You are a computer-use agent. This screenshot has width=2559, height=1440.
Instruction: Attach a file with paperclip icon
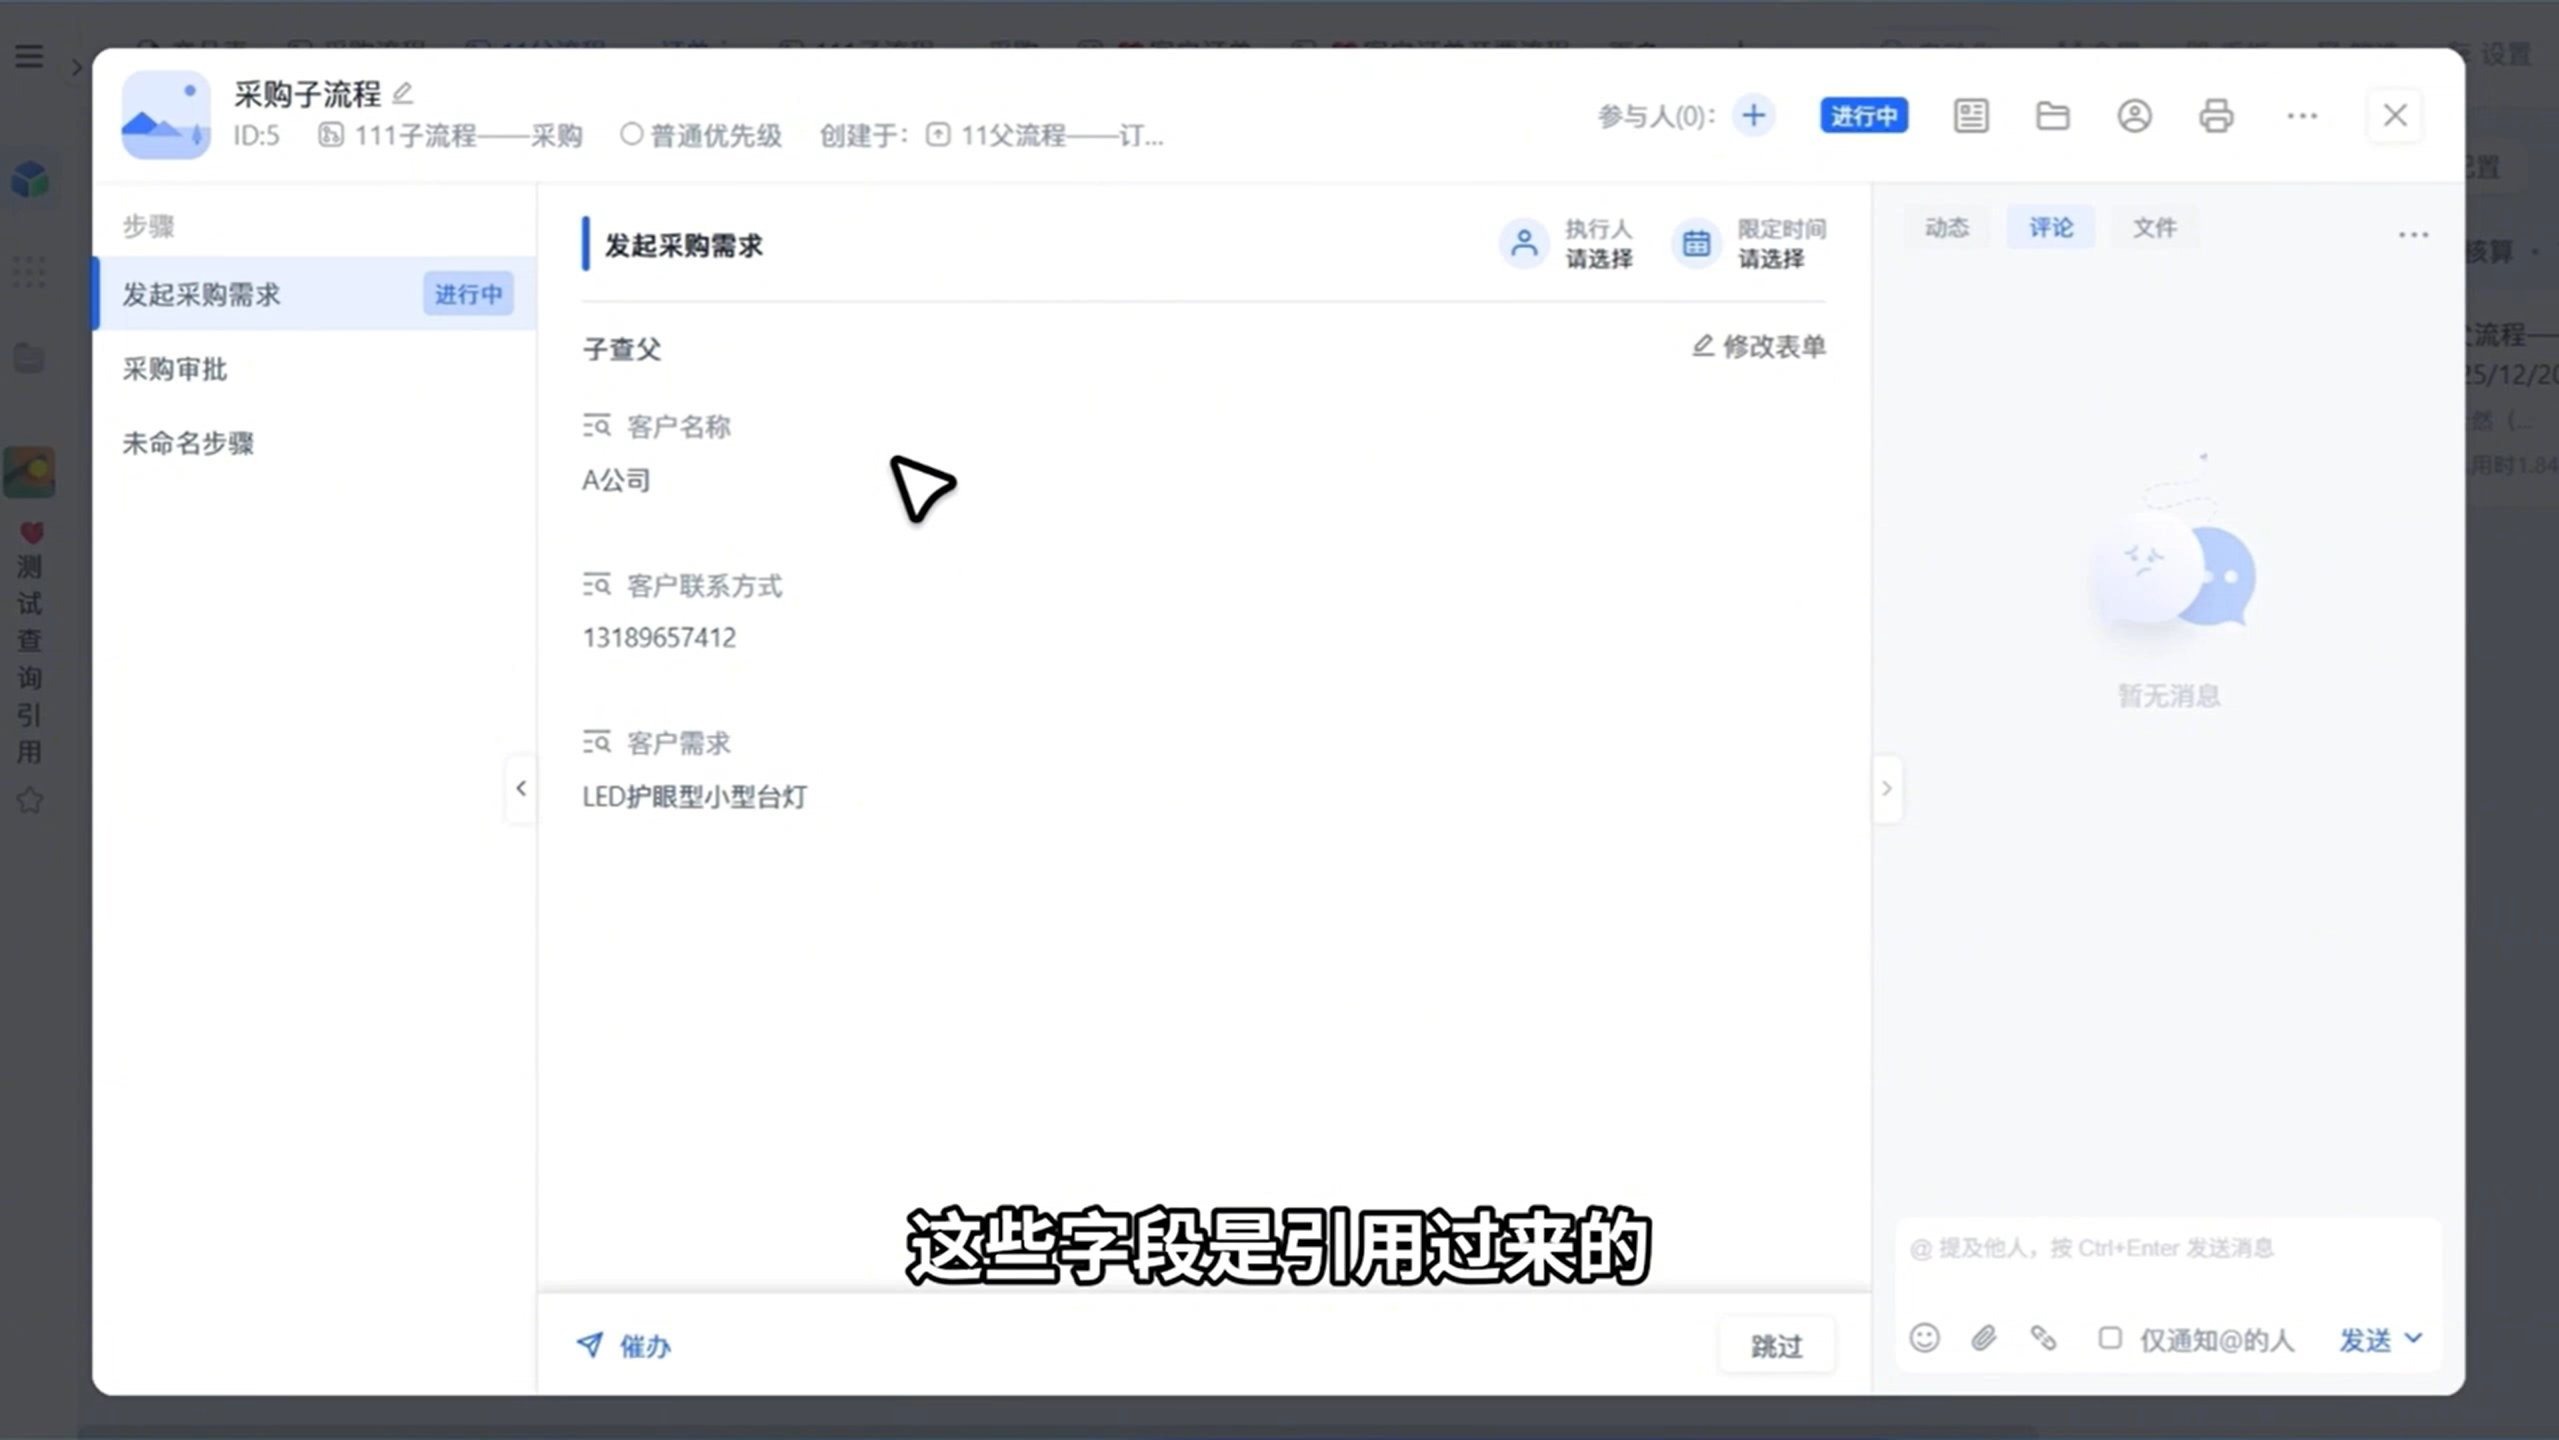pos(1984,1338)
